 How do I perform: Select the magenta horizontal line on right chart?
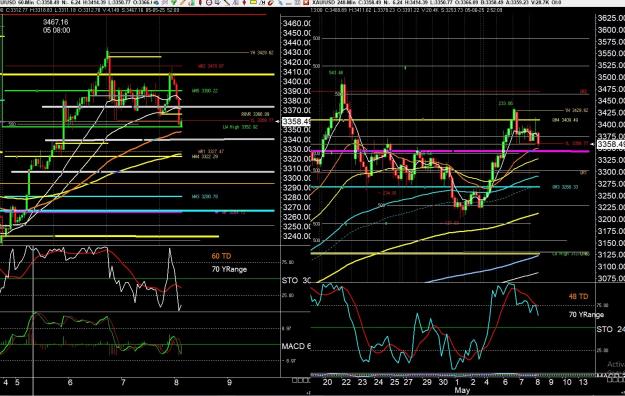tap(450, 151)
